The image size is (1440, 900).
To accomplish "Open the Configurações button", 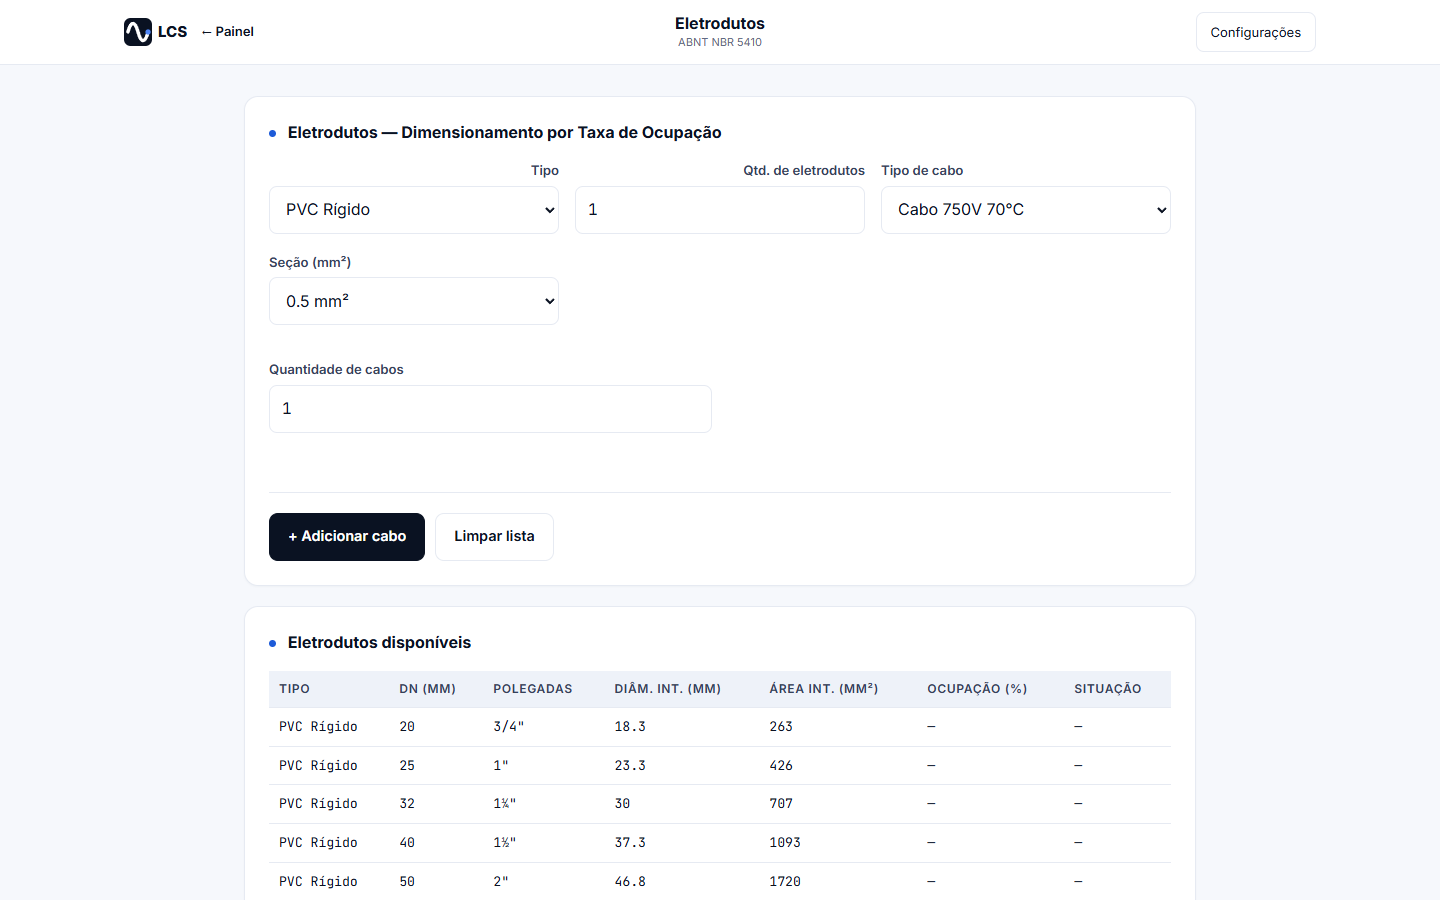I will (x=1255, y=32).
